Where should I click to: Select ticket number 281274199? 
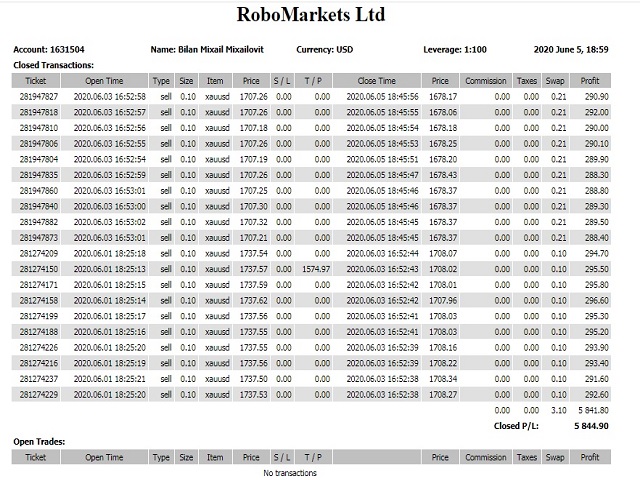(39, 316)
